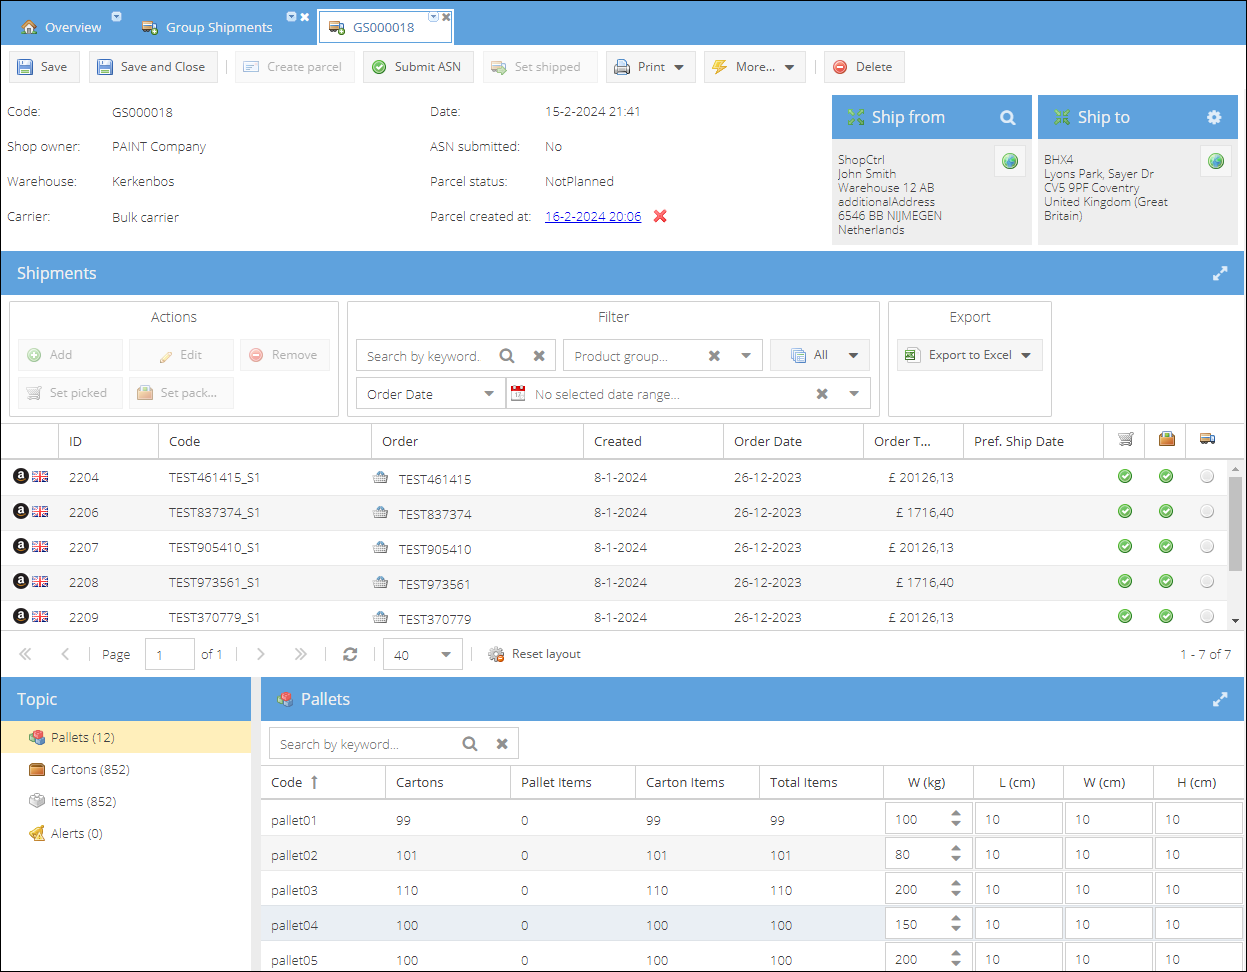Image resolution: width=1247 pixels, height=972 pixels.
Task: Toggle packed checkmark for shipment 2207
Action: click(1166, 547)
